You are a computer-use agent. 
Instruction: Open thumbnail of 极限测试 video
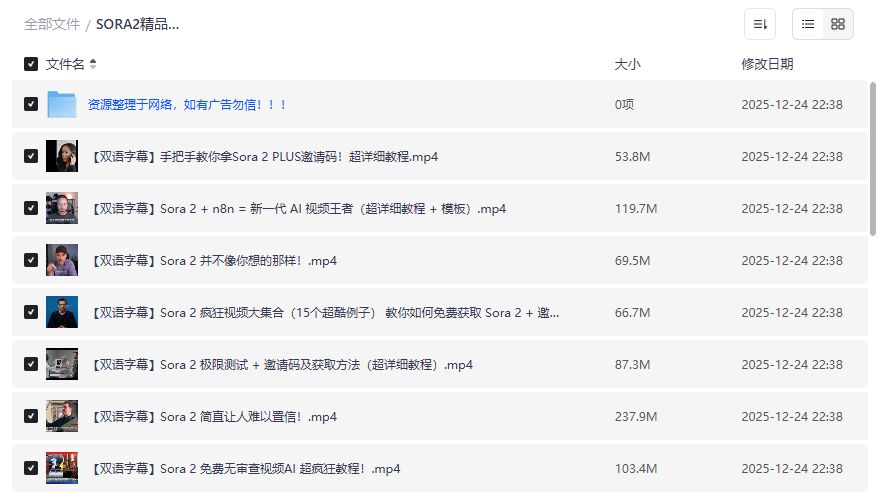[x=62, y=365]
